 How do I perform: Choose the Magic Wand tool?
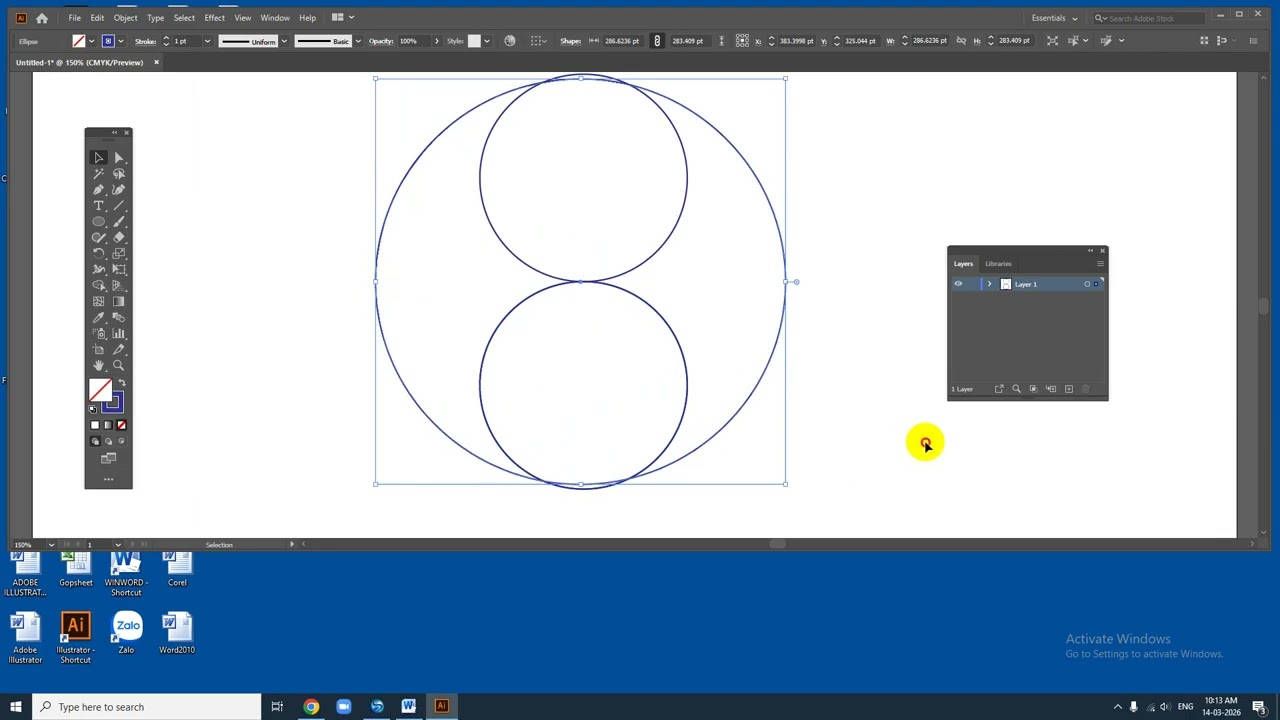tap(98, 174)
